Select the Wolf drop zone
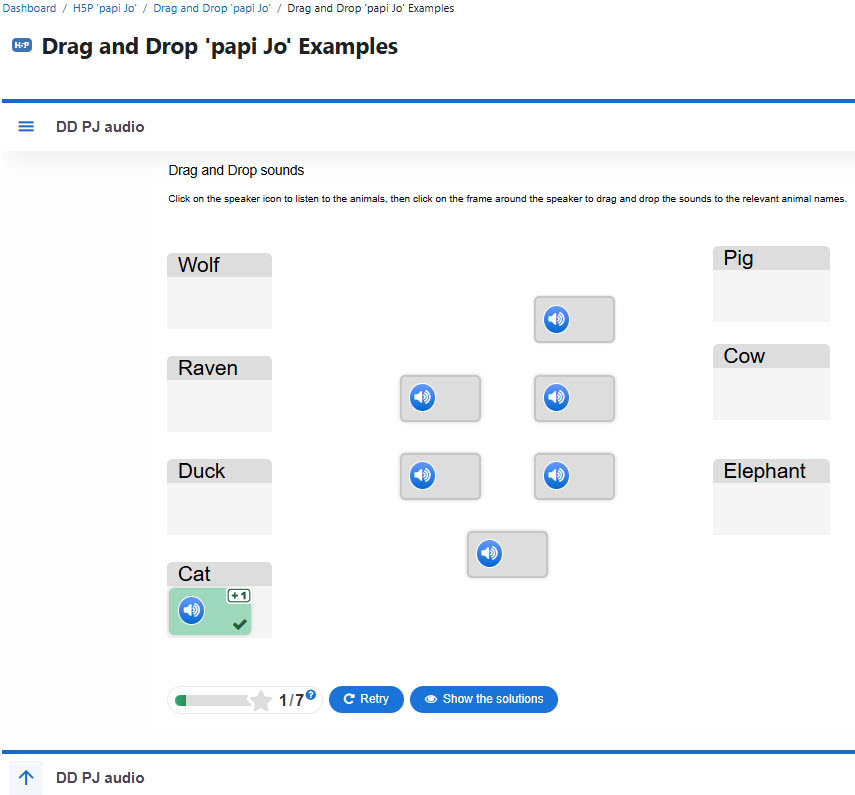The width and height of the screenshot is (855, 795). tap(219, 291)
